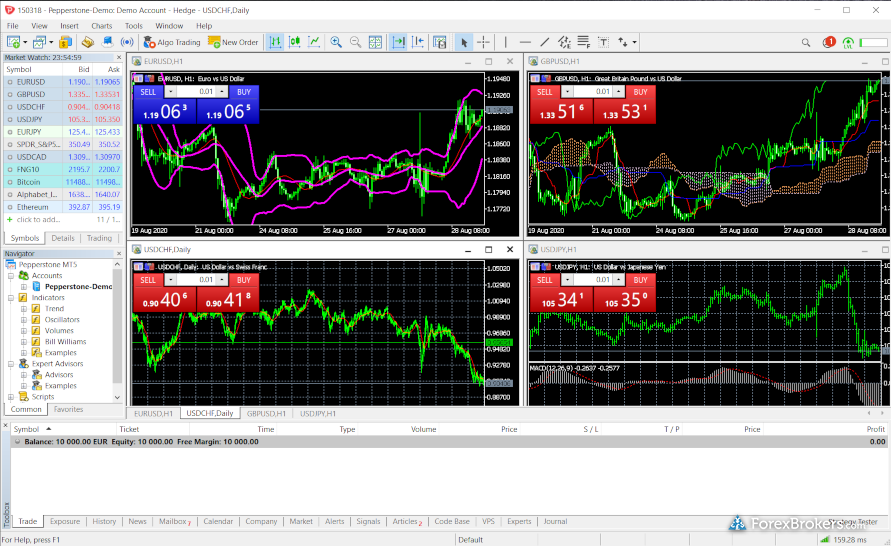
Task: Click the 159.28 ms ping status entry
Action: [x=850, y=540]
